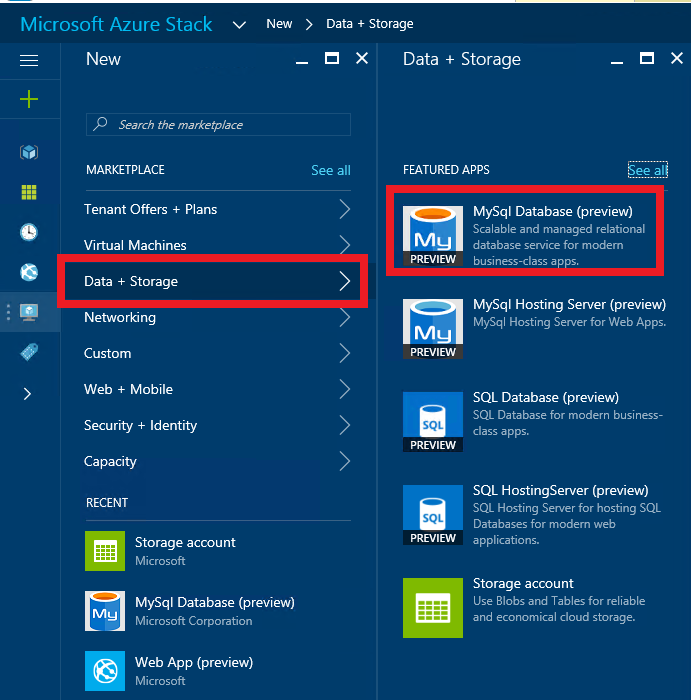Click the sidebar drag handle dots

click(8, 312)
